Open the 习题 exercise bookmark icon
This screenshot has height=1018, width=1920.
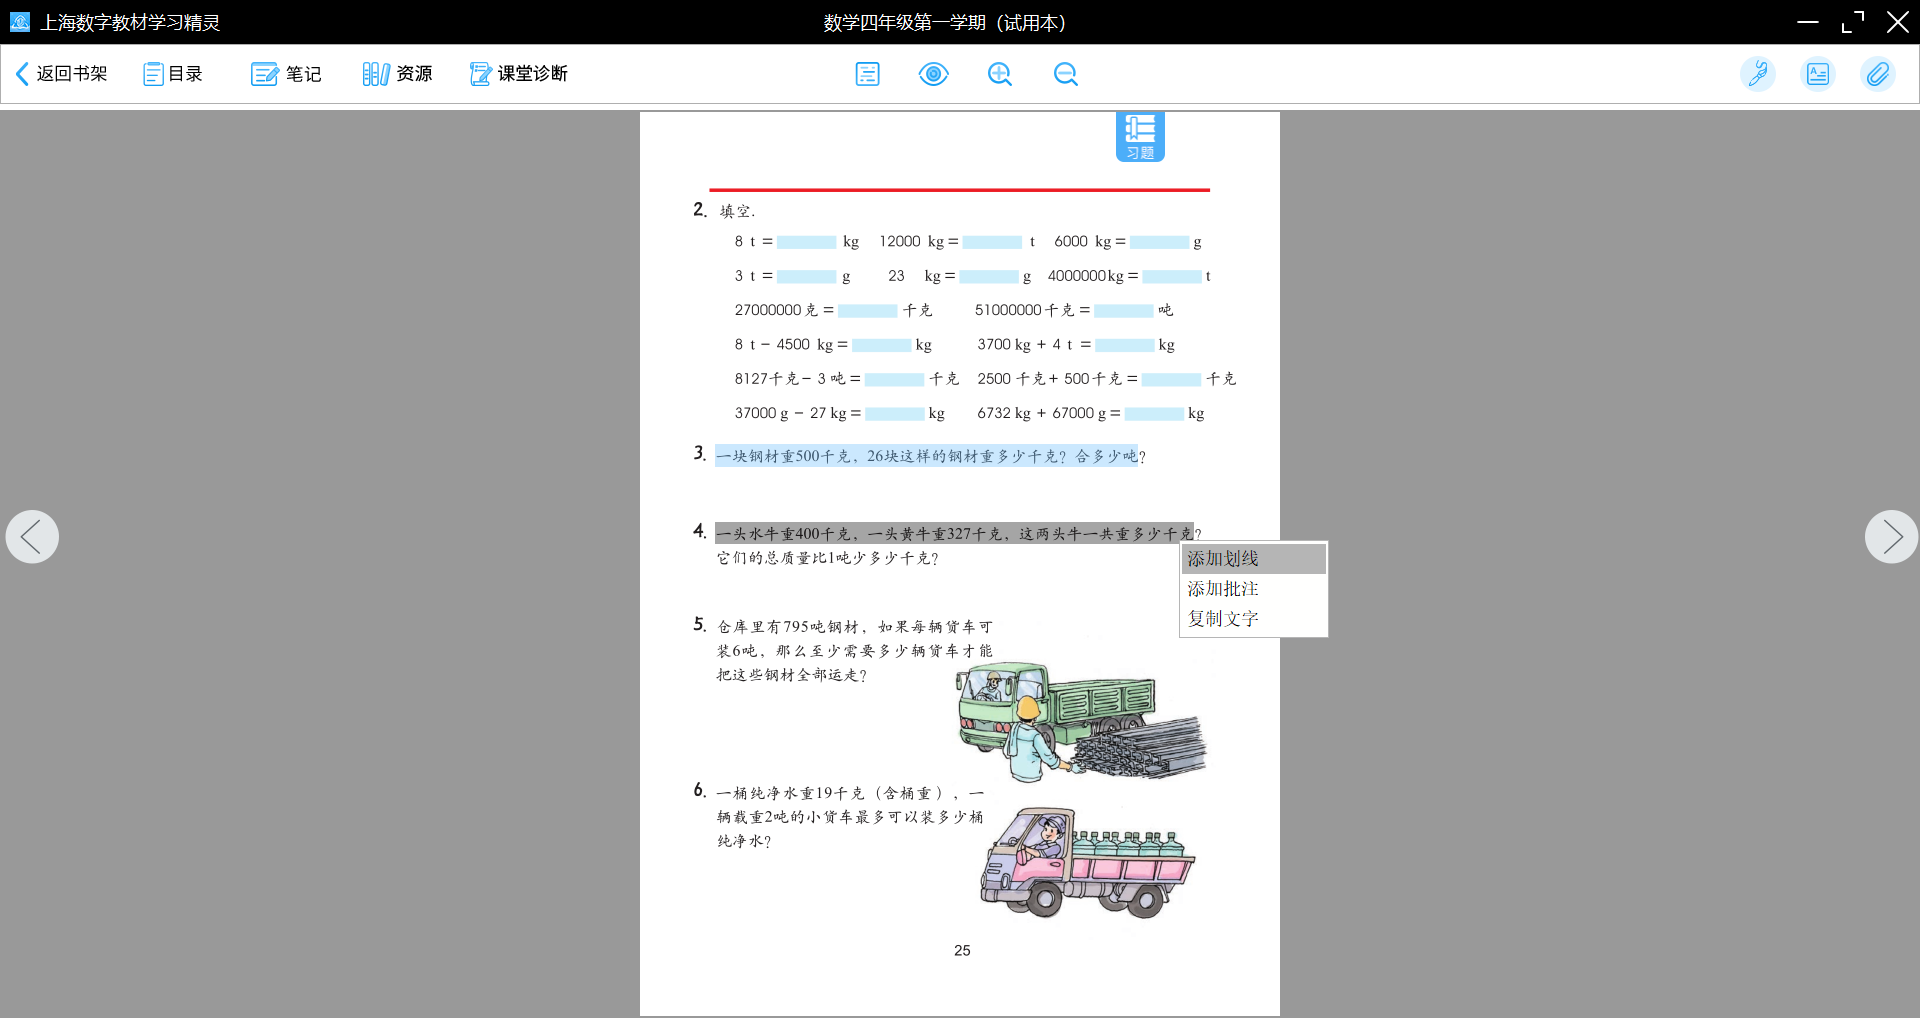(x=1140, y=136)
